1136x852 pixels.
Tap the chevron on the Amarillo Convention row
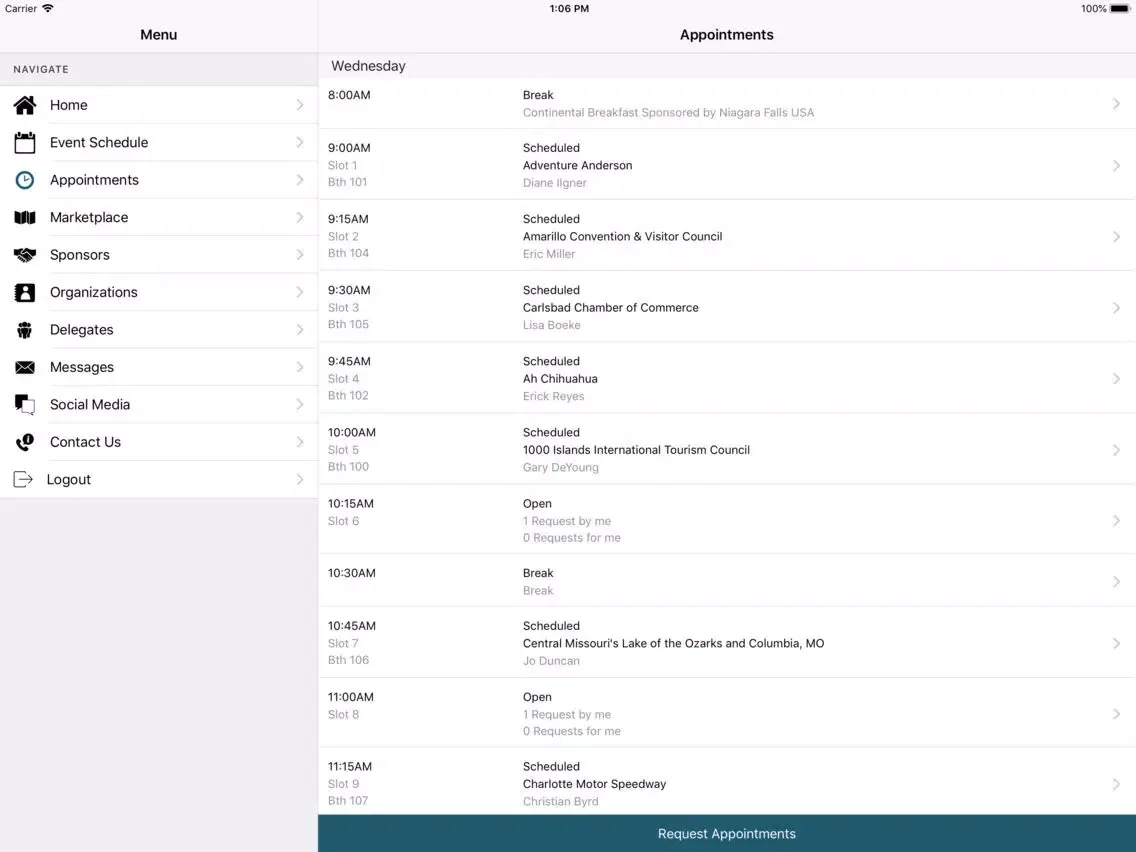[1116, 236]
